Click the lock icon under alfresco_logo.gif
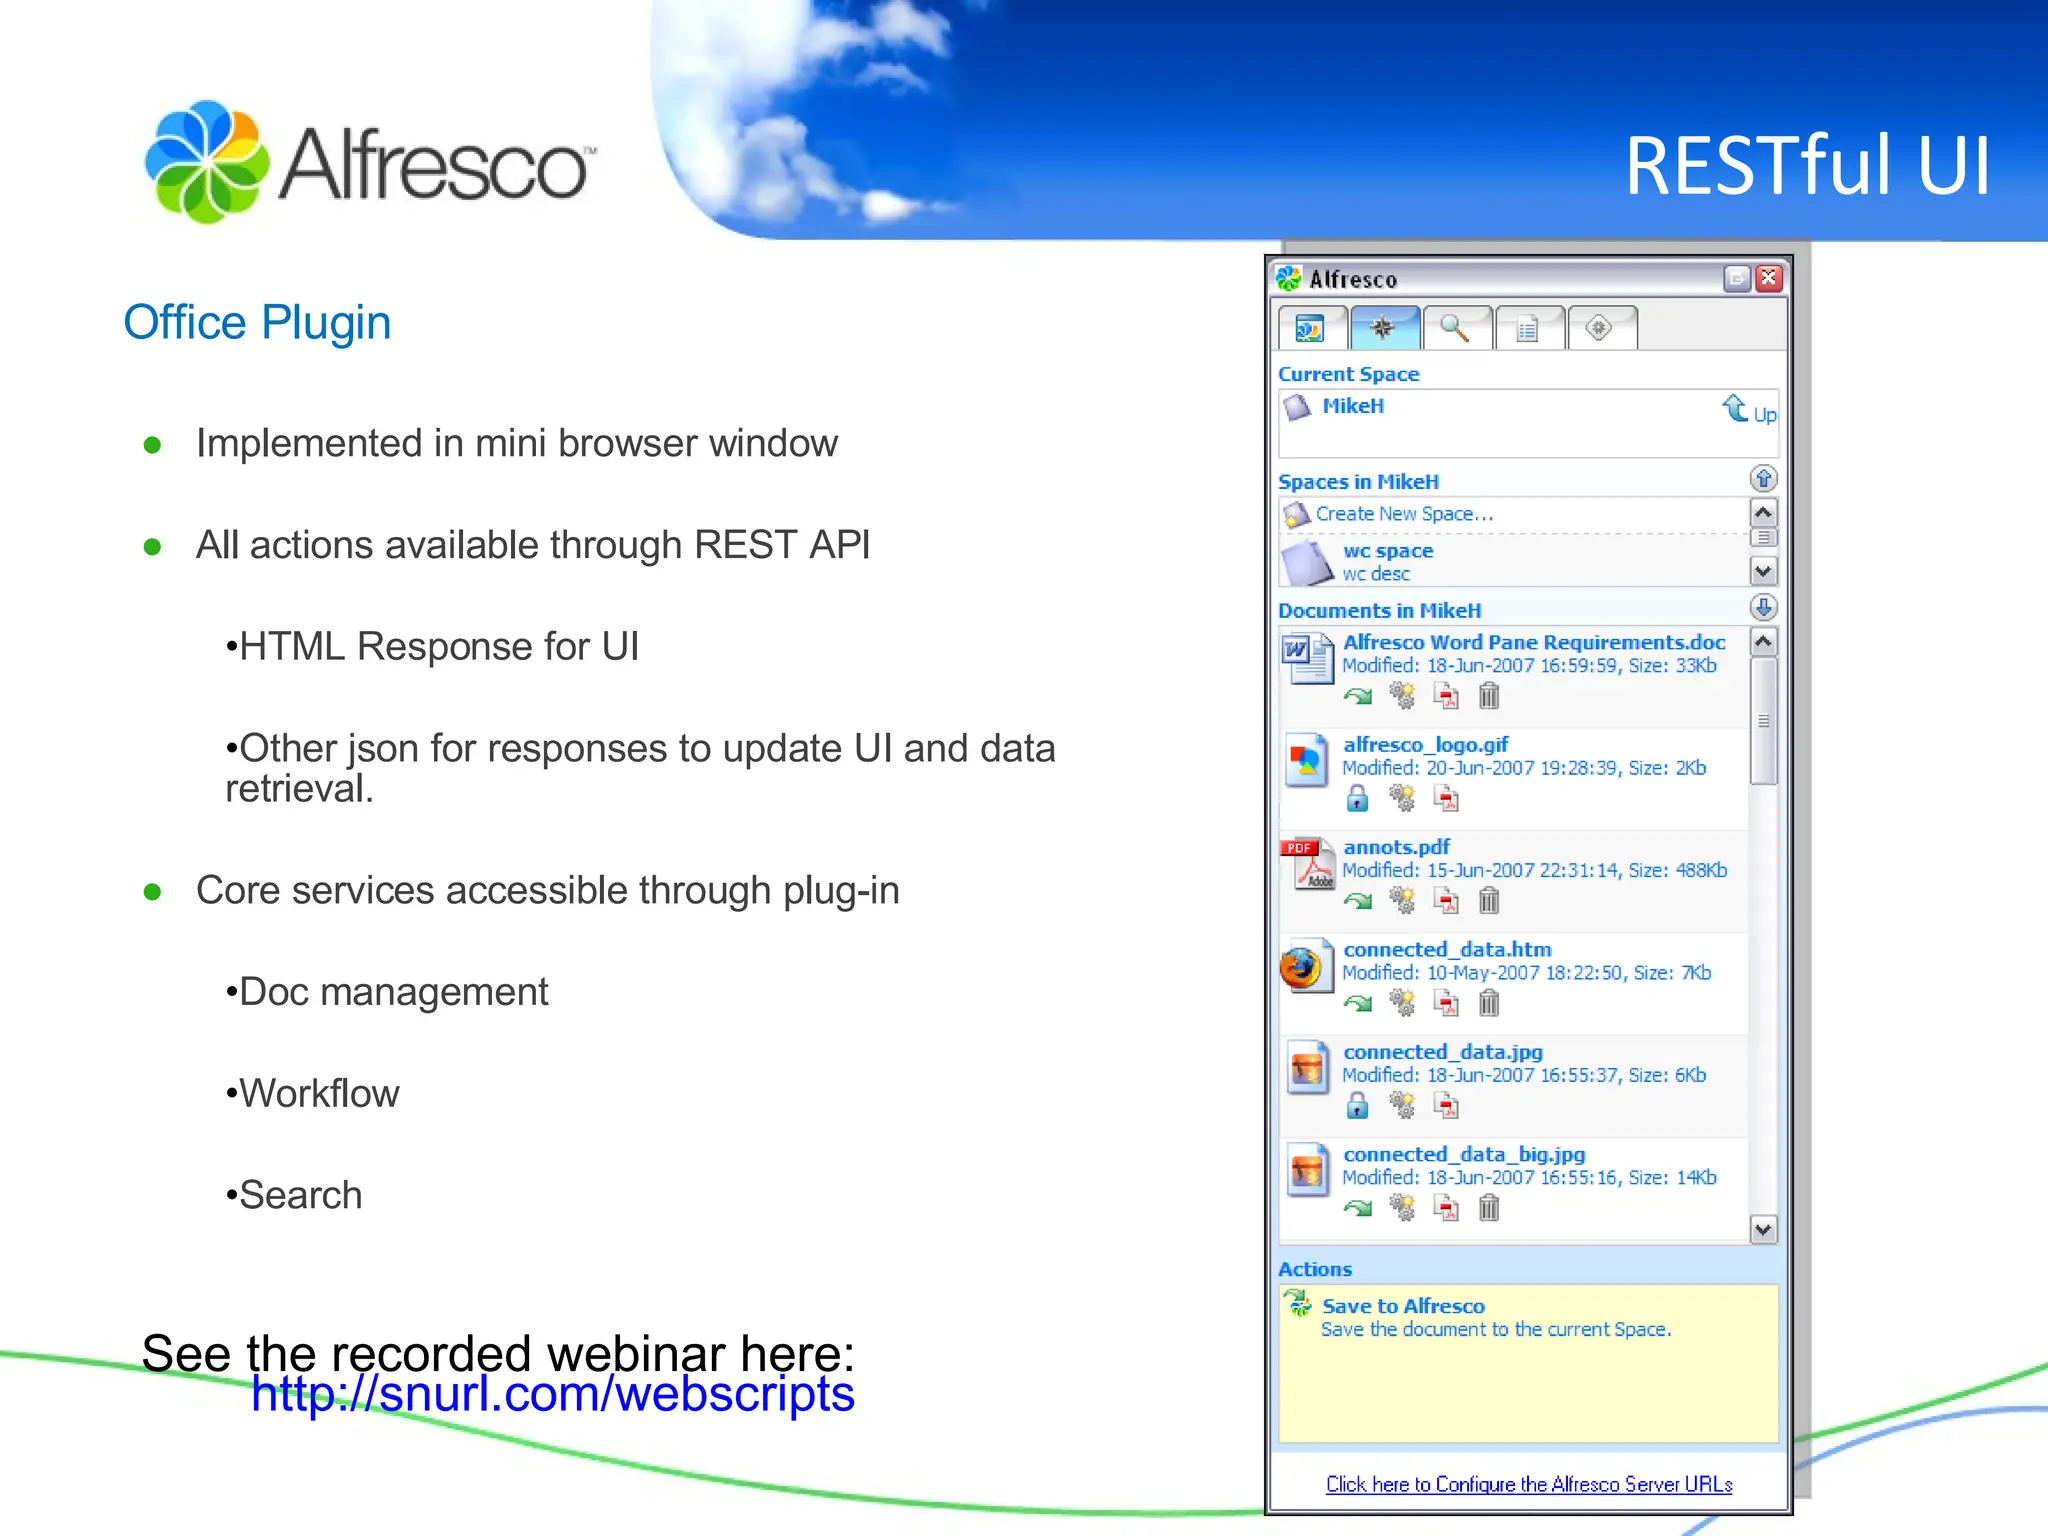Image resolution: width=2048 pixels, height=1536 pixels. point(1357,798)
